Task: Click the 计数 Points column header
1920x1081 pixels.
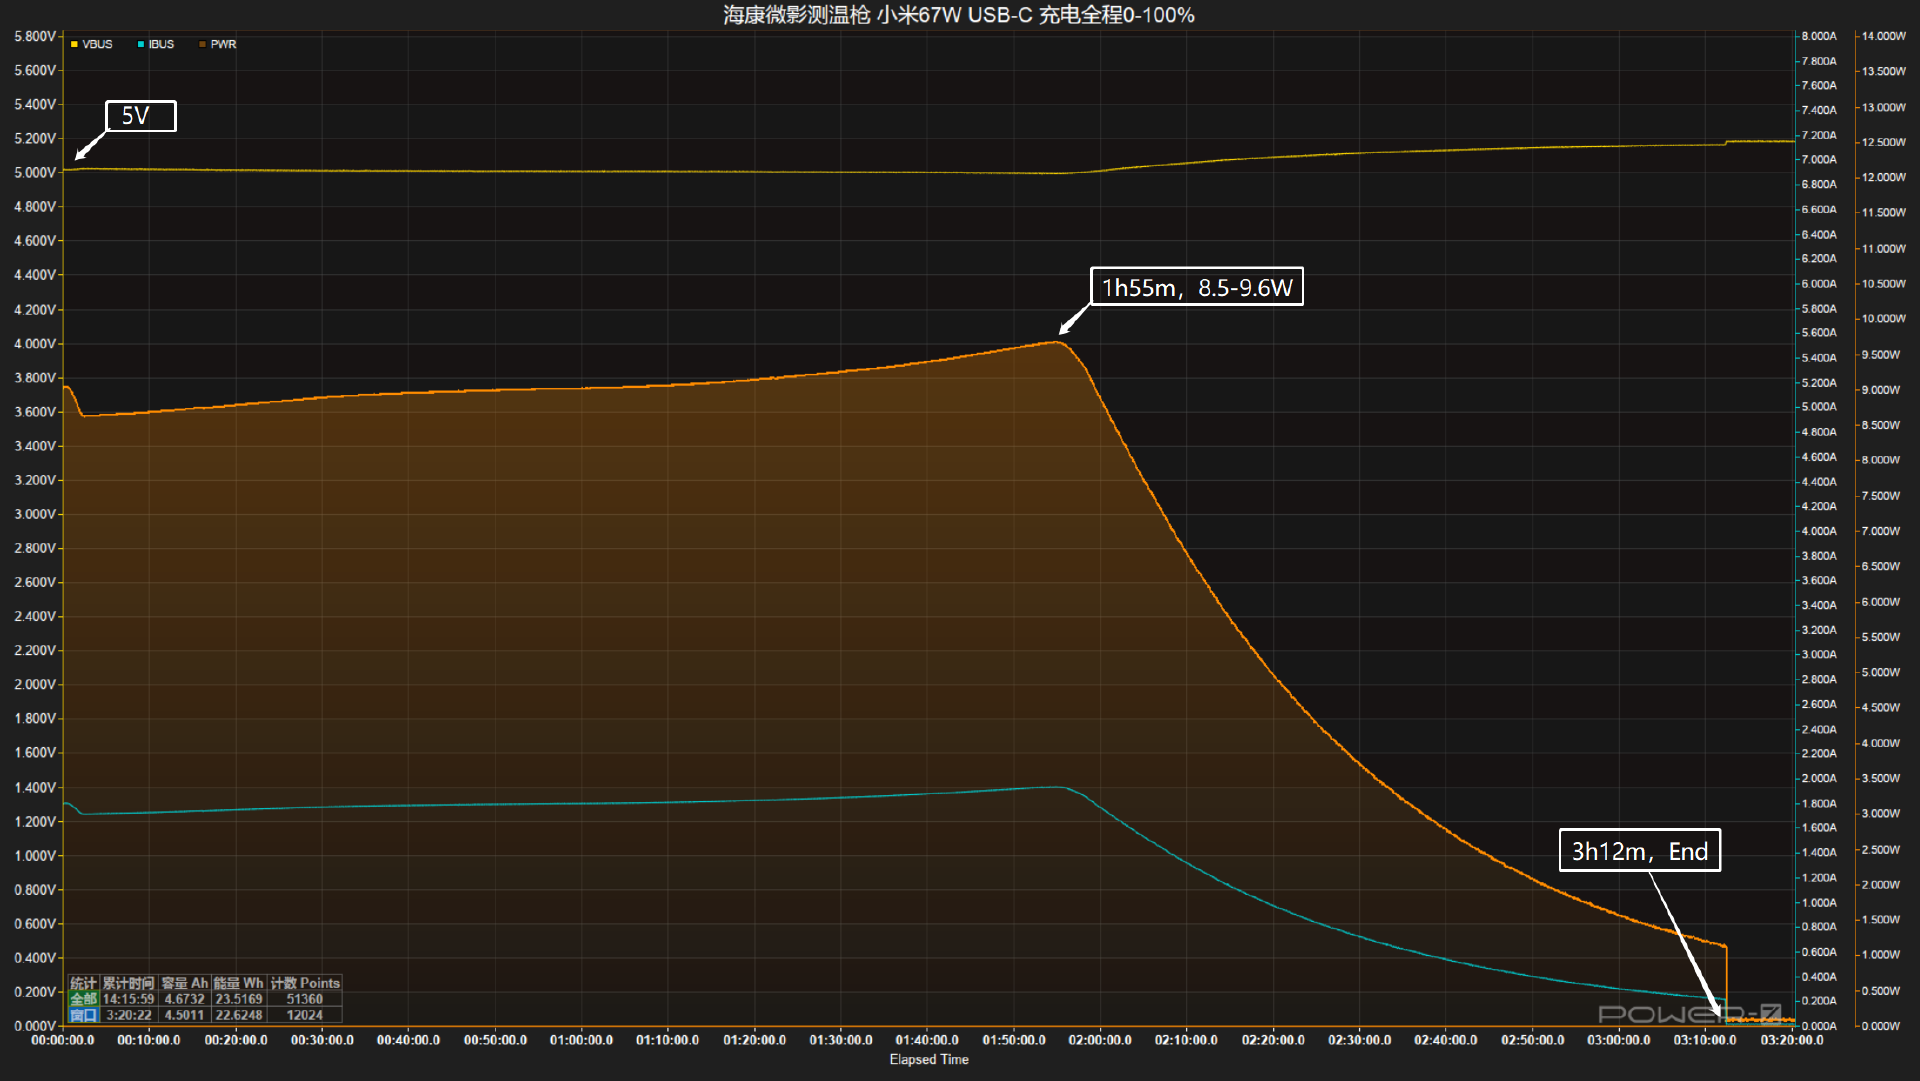Action: [x=305, y=983]
